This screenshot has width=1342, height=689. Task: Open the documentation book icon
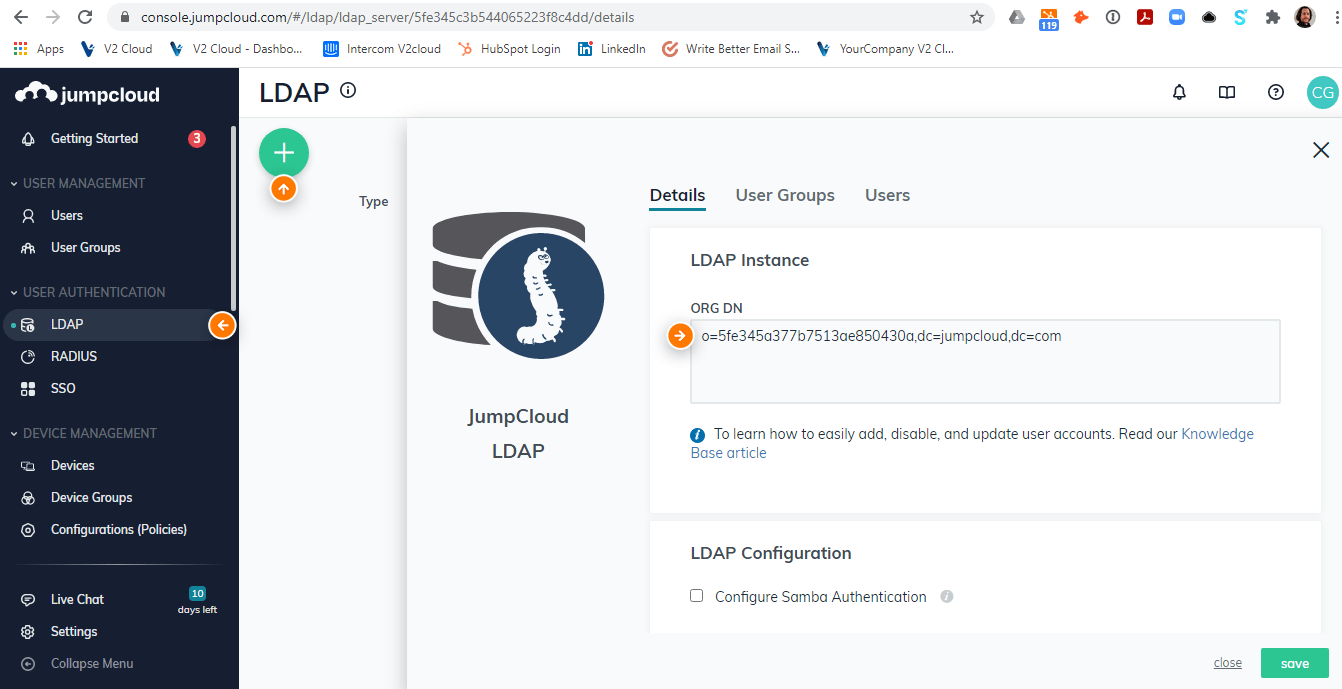pos(1227,92)
